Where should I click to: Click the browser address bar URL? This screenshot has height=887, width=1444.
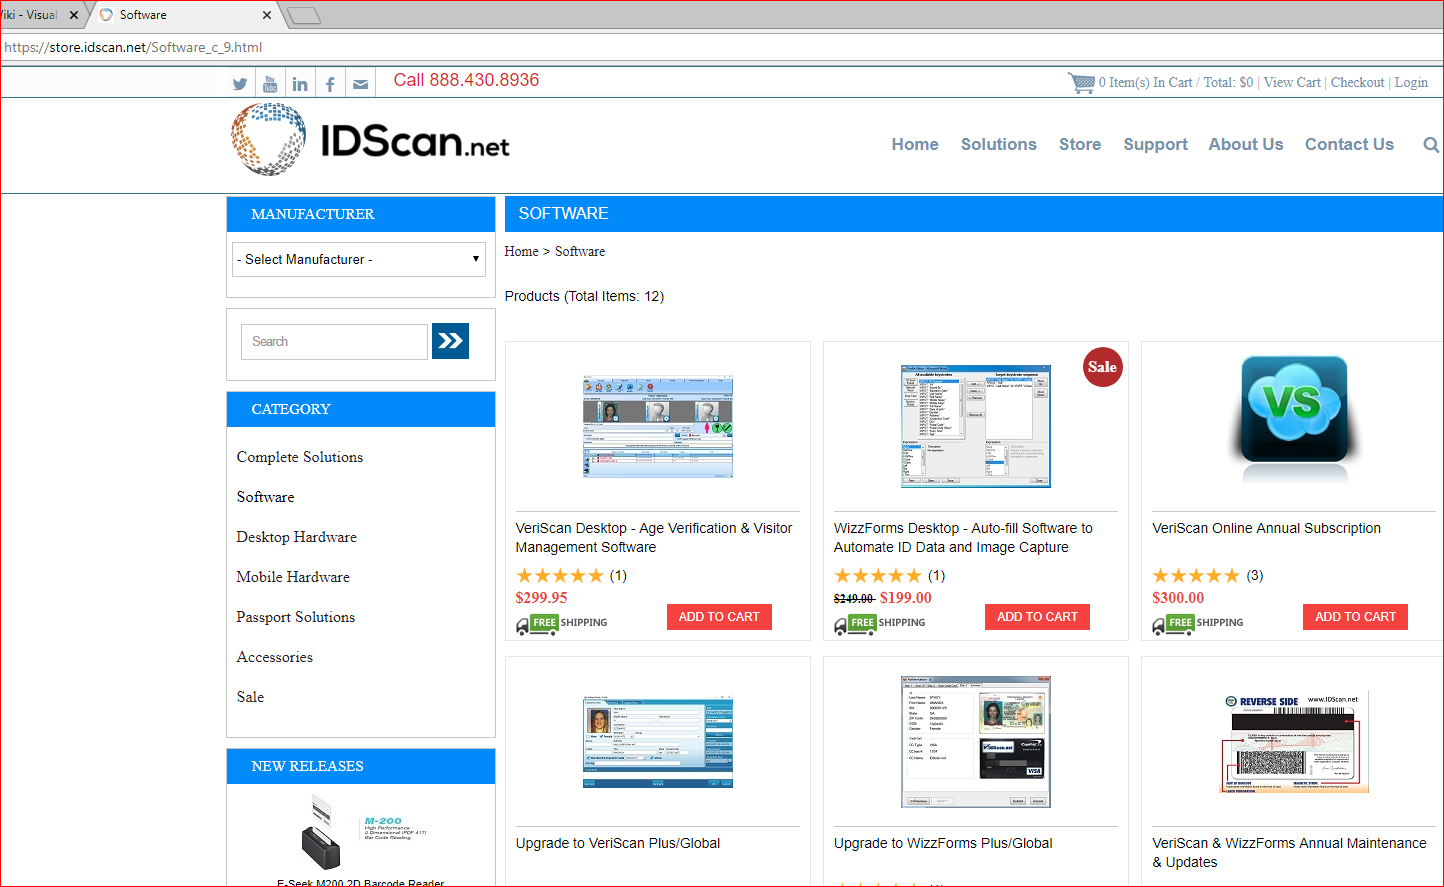point(133,47)
